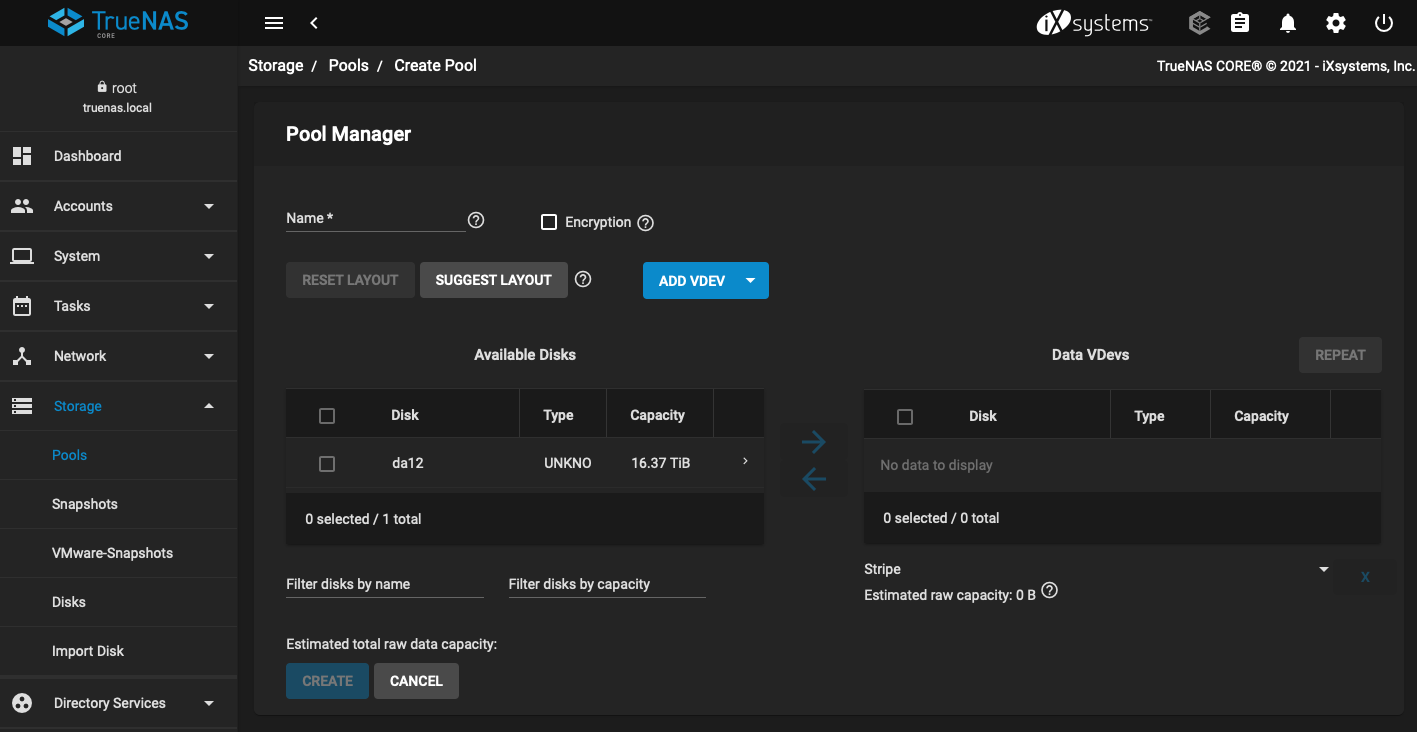
Task: Sort available disks by Disk column
Action: coord(405,415)
